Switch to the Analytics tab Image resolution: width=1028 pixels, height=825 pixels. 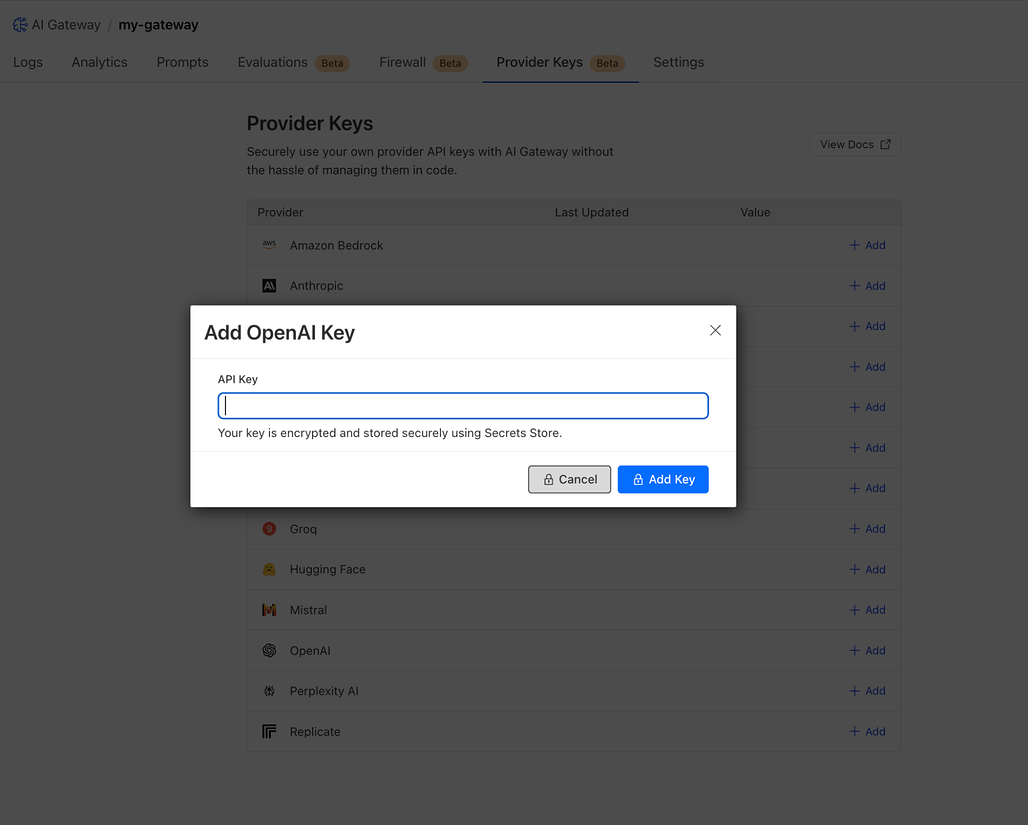point(100,62)
